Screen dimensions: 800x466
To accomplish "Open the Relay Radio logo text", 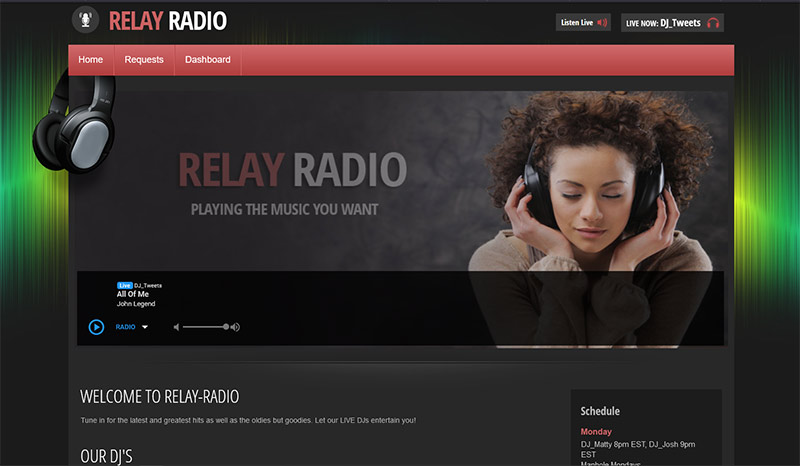I will pyautogui.click(x=168, y=21).
